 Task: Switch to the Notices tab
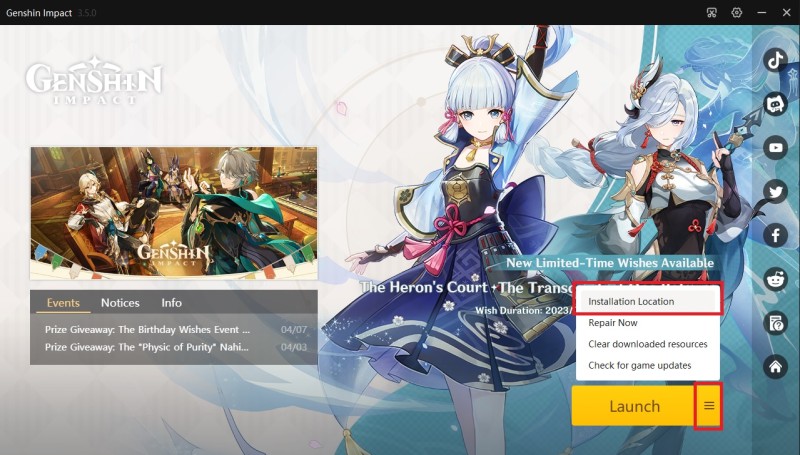120,303
